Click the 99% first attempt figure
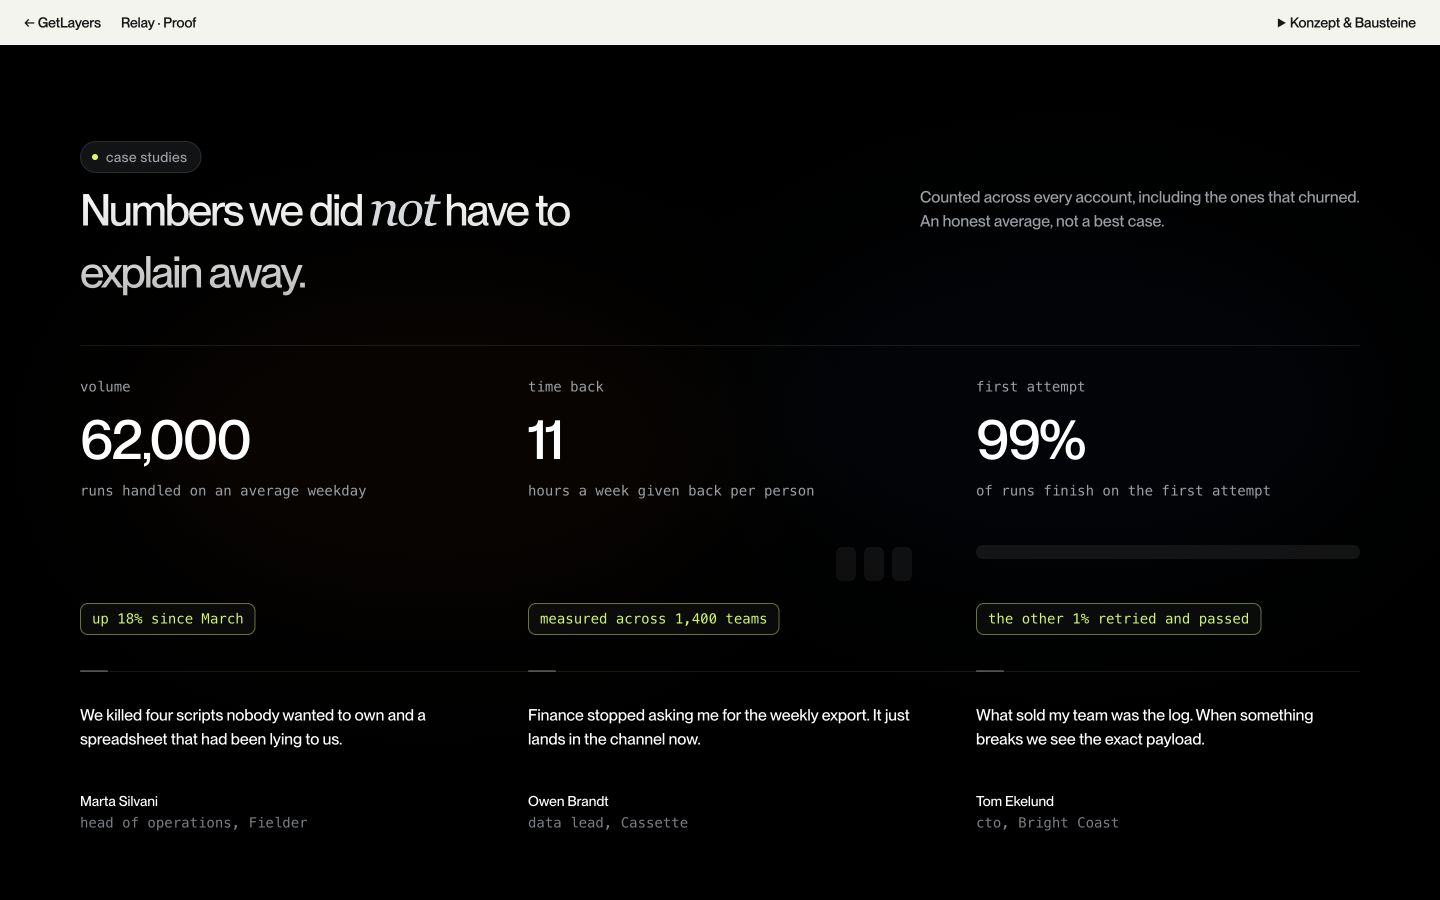 click(x=1031, y=440)
